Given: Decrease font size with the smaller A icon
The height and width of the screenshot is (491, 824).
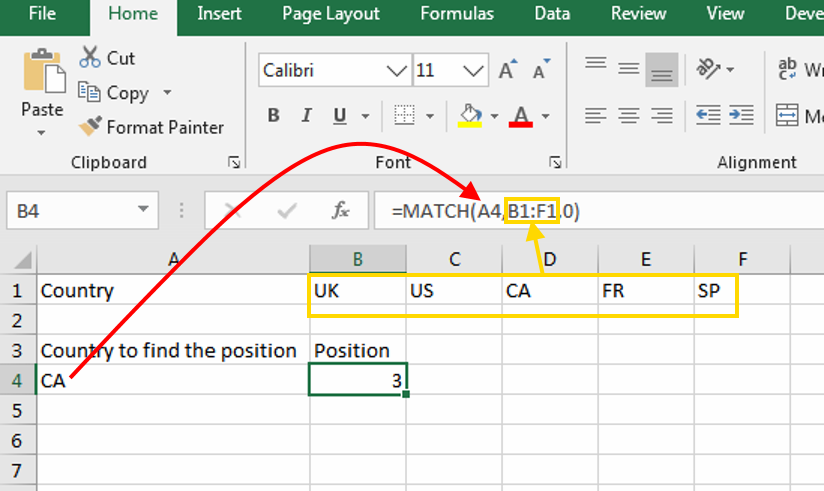Looking at the screenshot, I should click(x=541, y=71).
